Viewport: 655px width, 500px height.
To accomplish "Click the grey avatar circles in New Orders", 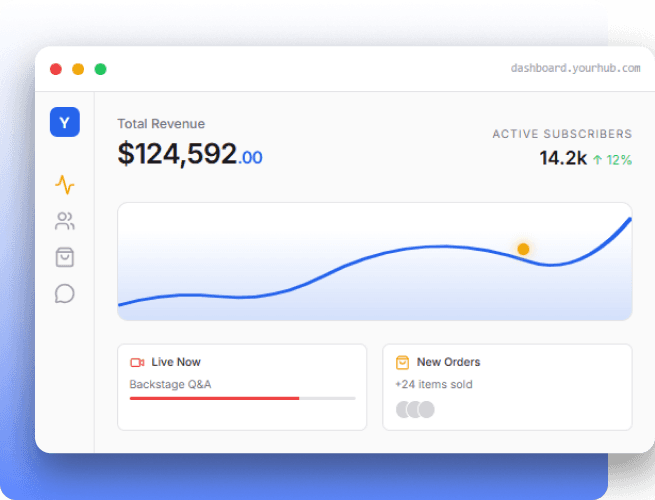I will click(x=415, y=409).
